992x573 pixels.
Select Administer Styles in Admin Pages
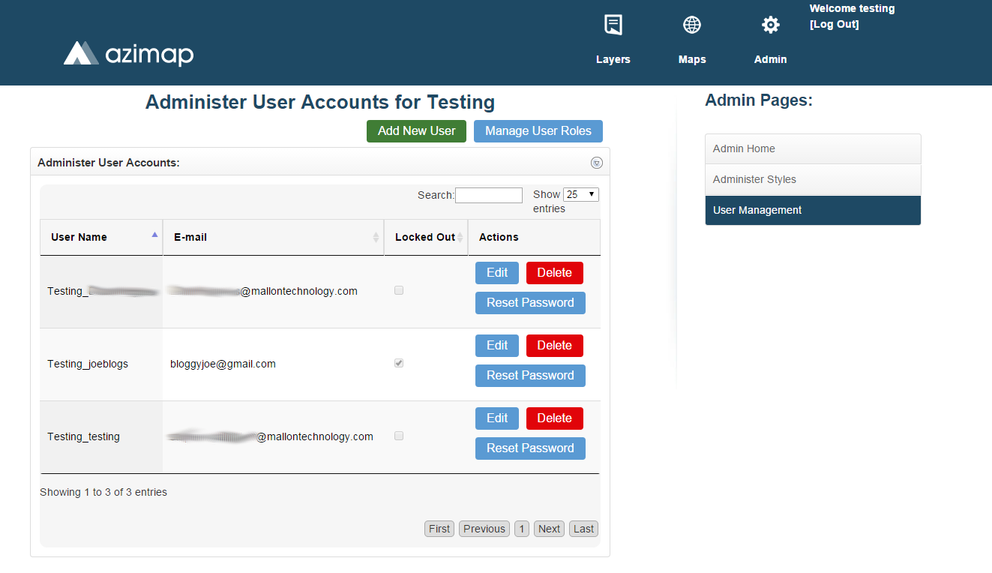click(x=812, y=180)
